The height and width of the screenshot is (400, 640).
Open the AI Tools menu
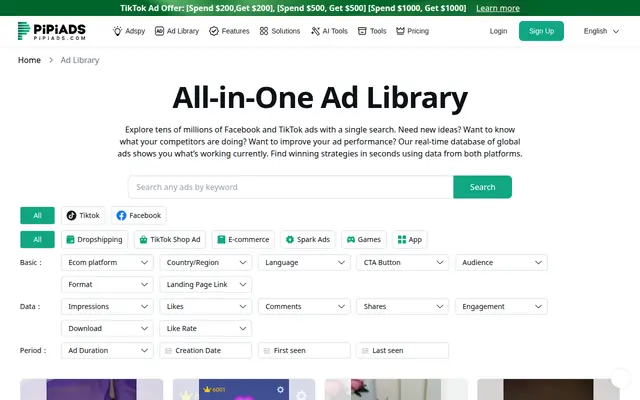point(329,31)
